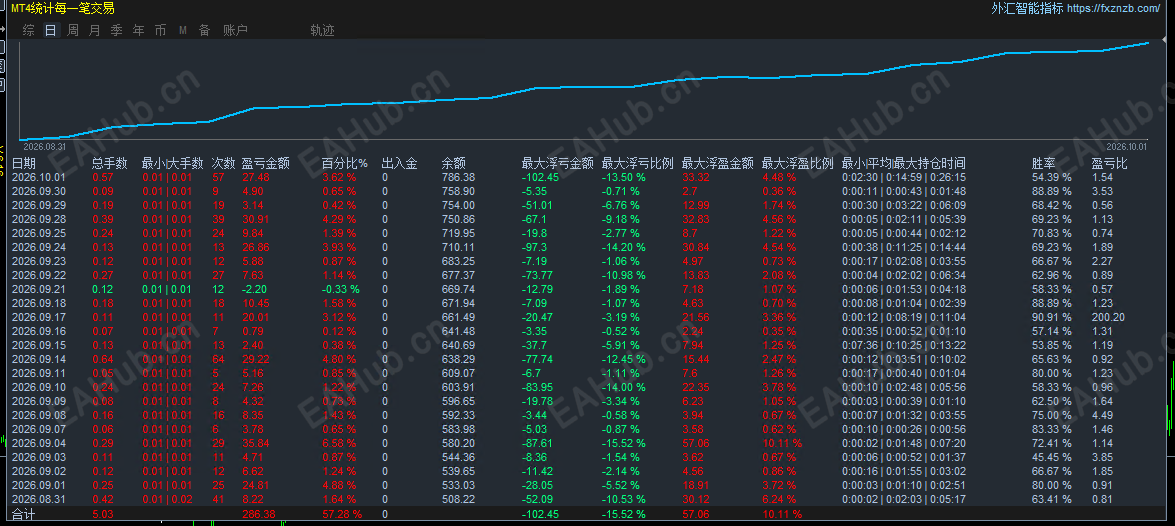Click the profit amount 35.84
The height and width of the screenshot is (526, 1175).
255,443
